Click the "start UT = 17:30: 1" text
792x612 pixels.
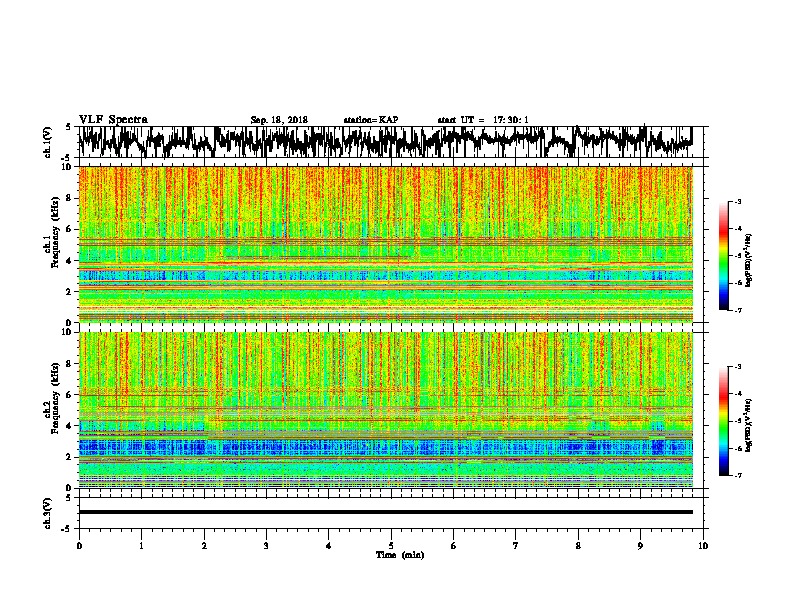point(483,120)
